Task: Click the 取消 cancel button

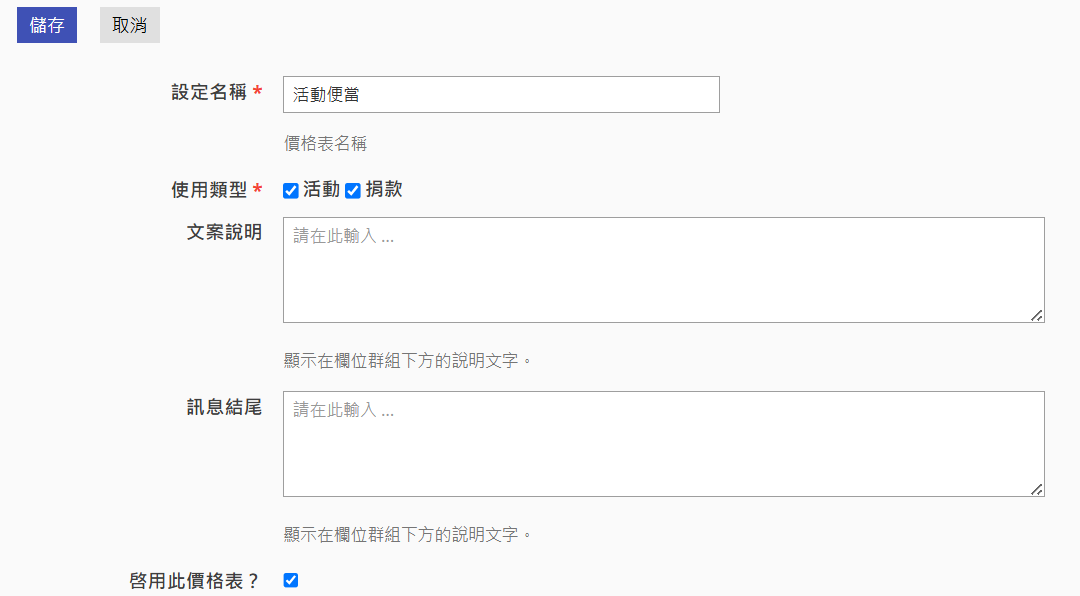Action: (x=129, y=25)
